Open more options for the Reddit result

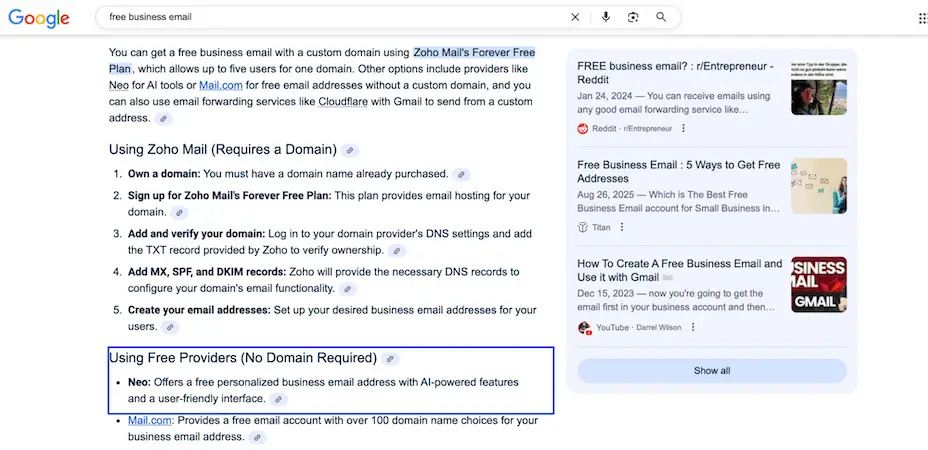(x=684, y=128)
